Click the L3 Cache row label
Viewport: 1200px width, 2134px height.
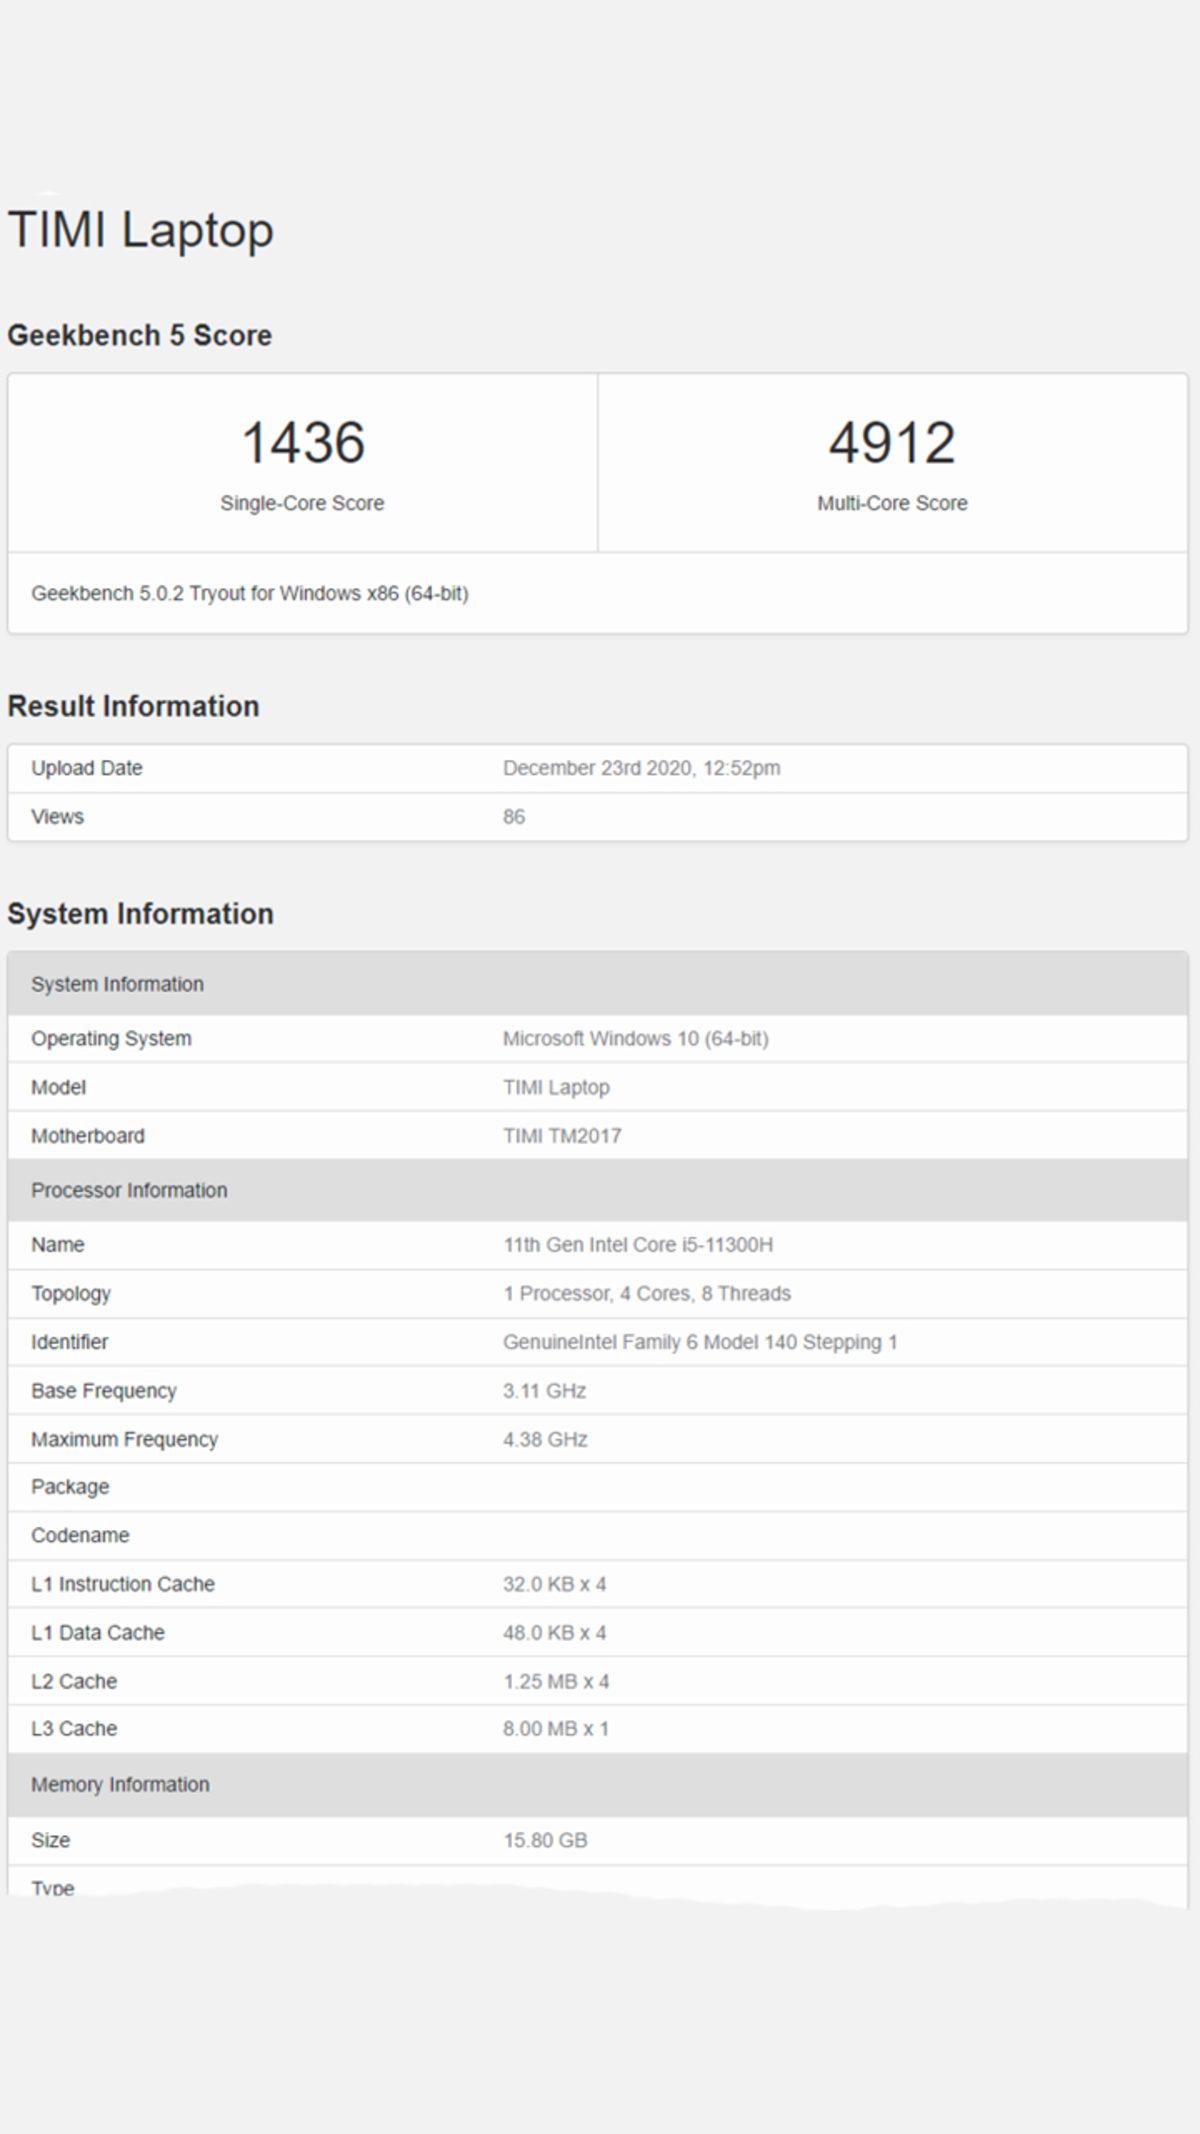[x=74, y=1728]
